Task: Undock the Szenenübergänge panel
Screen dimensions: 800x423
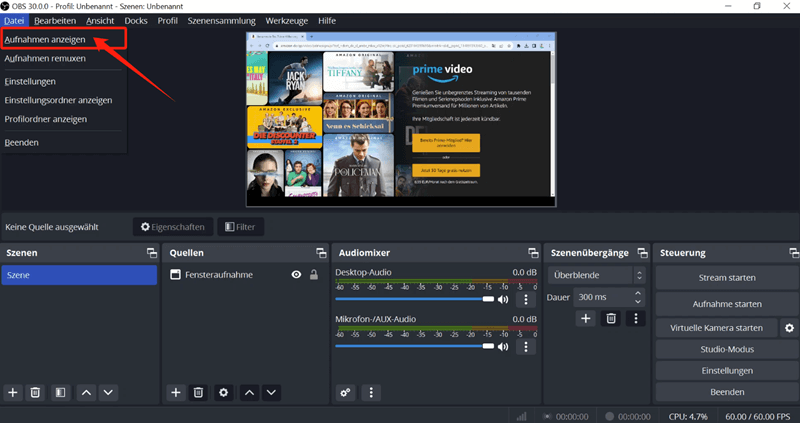Action: pyautogui.click(x=642, y=253)
